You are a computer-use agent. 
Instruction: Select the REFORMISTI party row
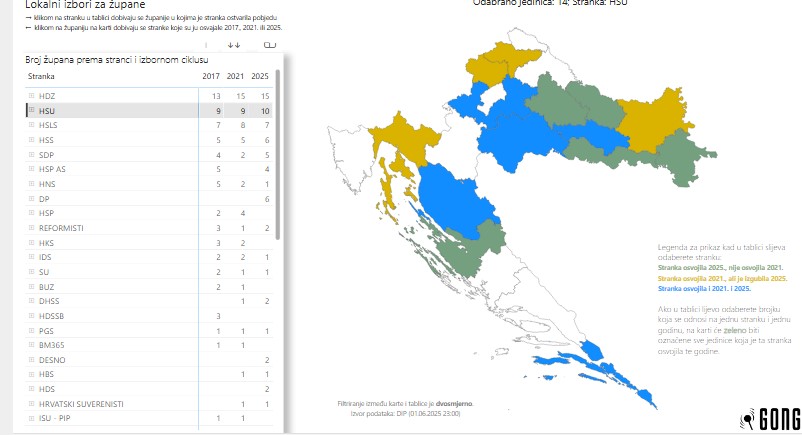61,228
